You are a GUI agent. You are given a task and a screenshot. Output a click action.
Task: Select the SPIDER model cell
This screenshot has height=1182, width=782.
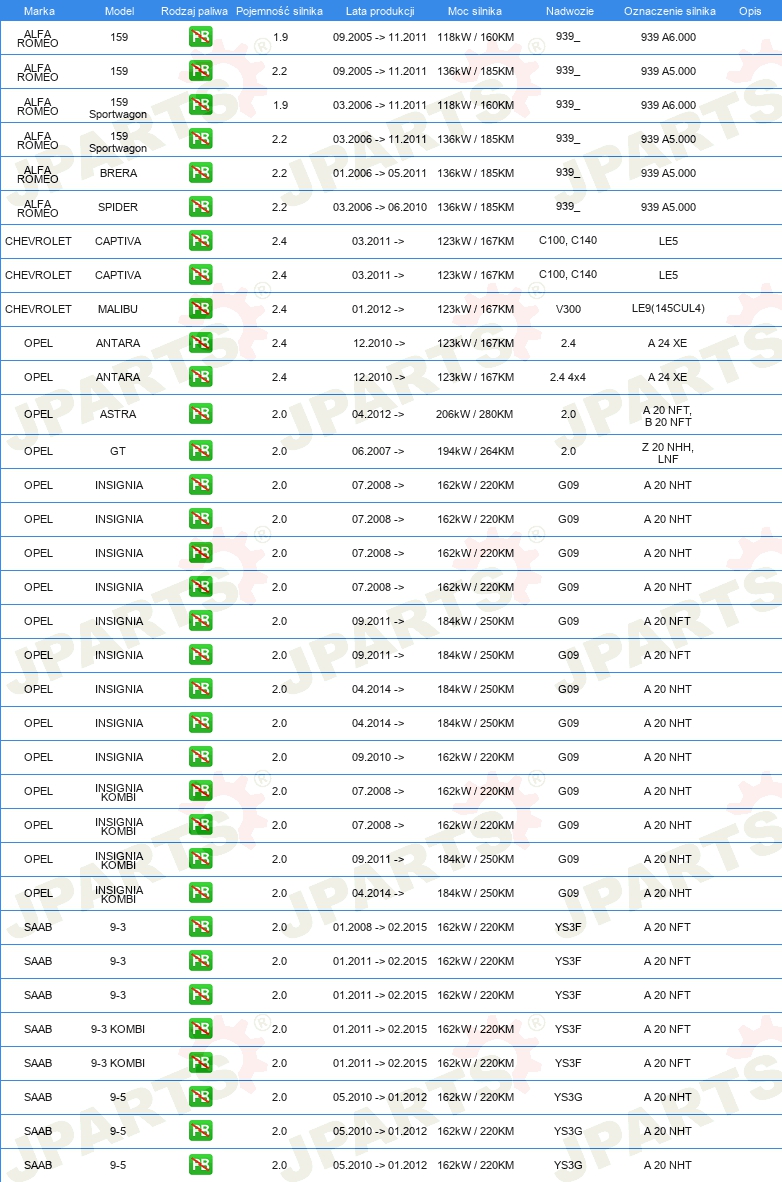click(118, 207)
